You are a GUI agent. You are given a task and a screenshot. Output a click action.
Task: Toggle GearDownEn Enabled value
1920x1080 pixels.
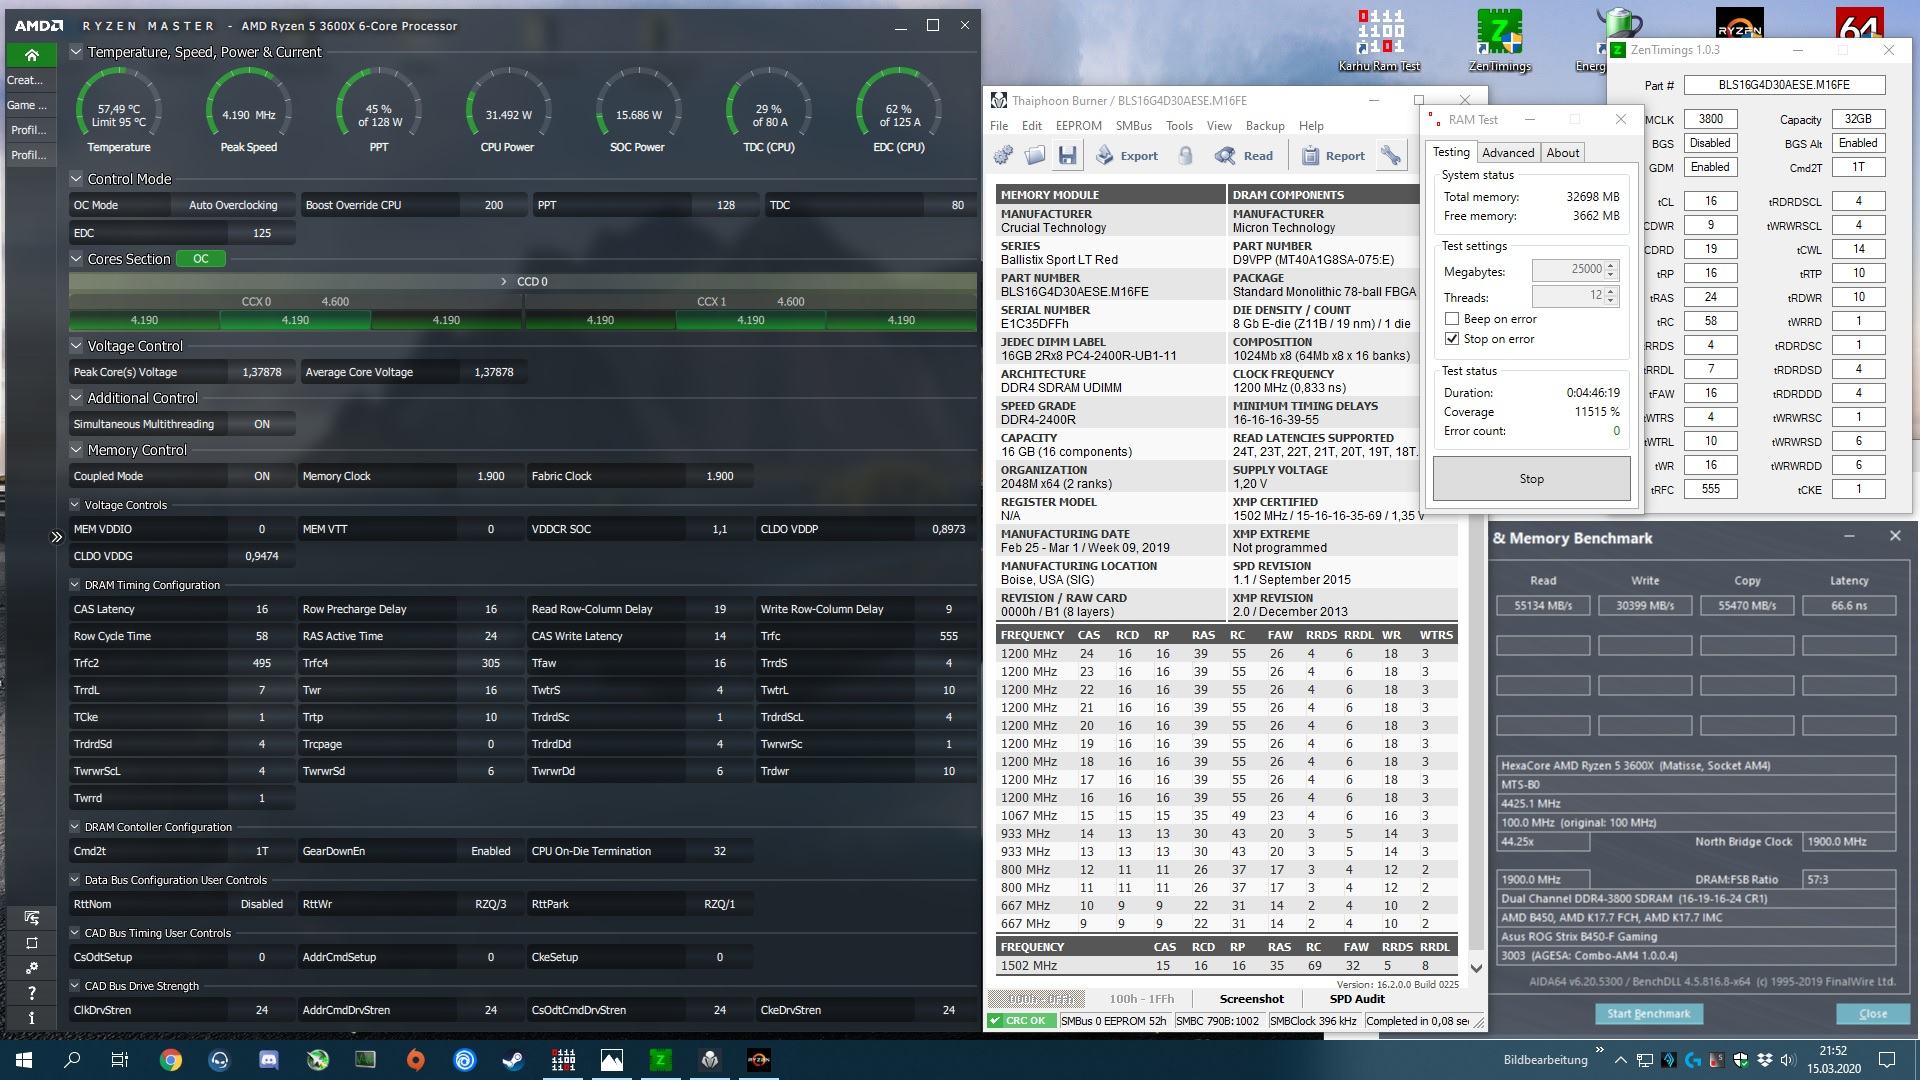pyautogui.click(x=490, y=851)
